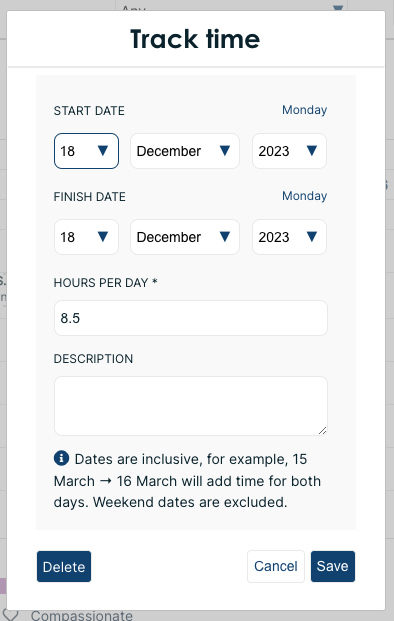
Task: Click the arrow icon of finish day select
Action: pyautogui.click(x=103, y=236)
